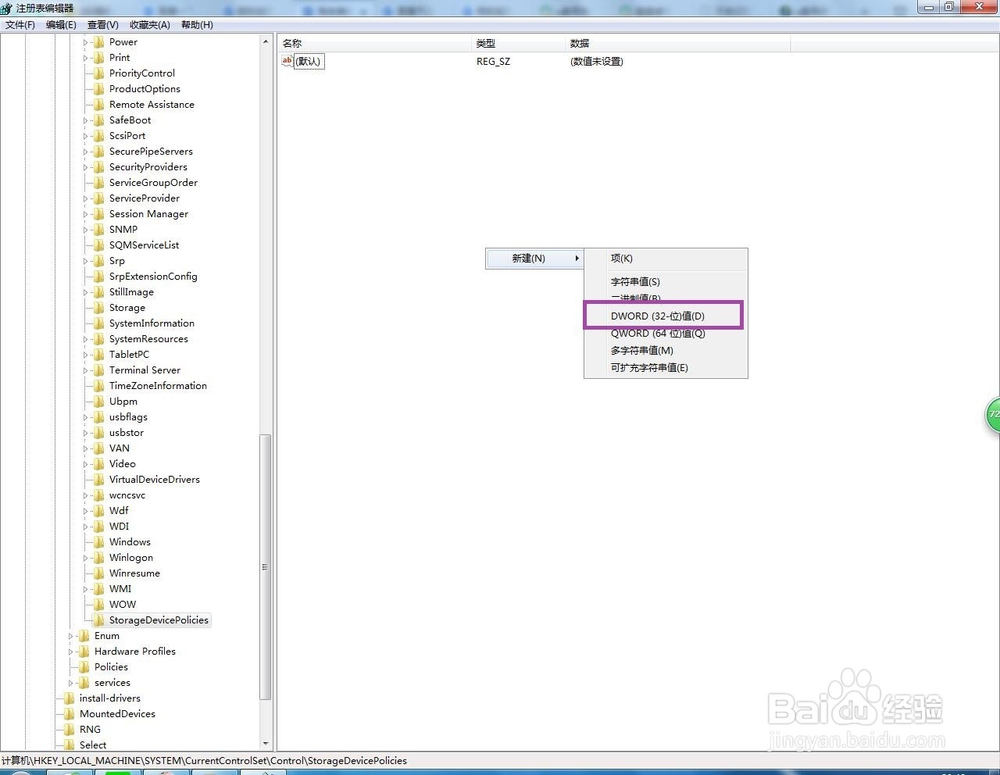The height and width of the screenshot is (775, 1000).
Task: Click the usbstor folder icon
Action: (x=98, y=432)
